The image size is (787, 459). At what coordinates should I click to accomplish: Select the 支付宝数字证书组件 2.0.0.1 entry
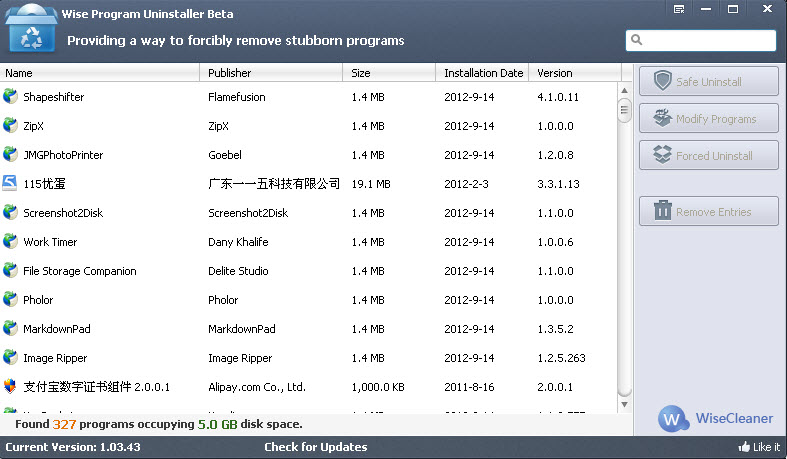pos(96,387)
